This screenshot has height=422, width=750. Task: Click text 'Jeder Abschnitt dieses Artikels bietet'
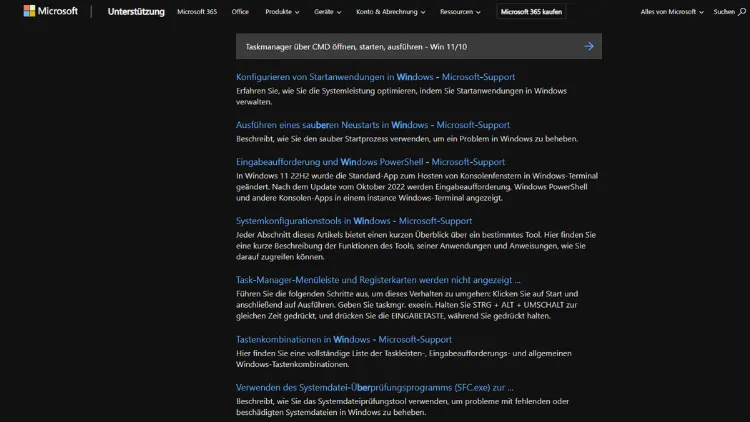416,246
